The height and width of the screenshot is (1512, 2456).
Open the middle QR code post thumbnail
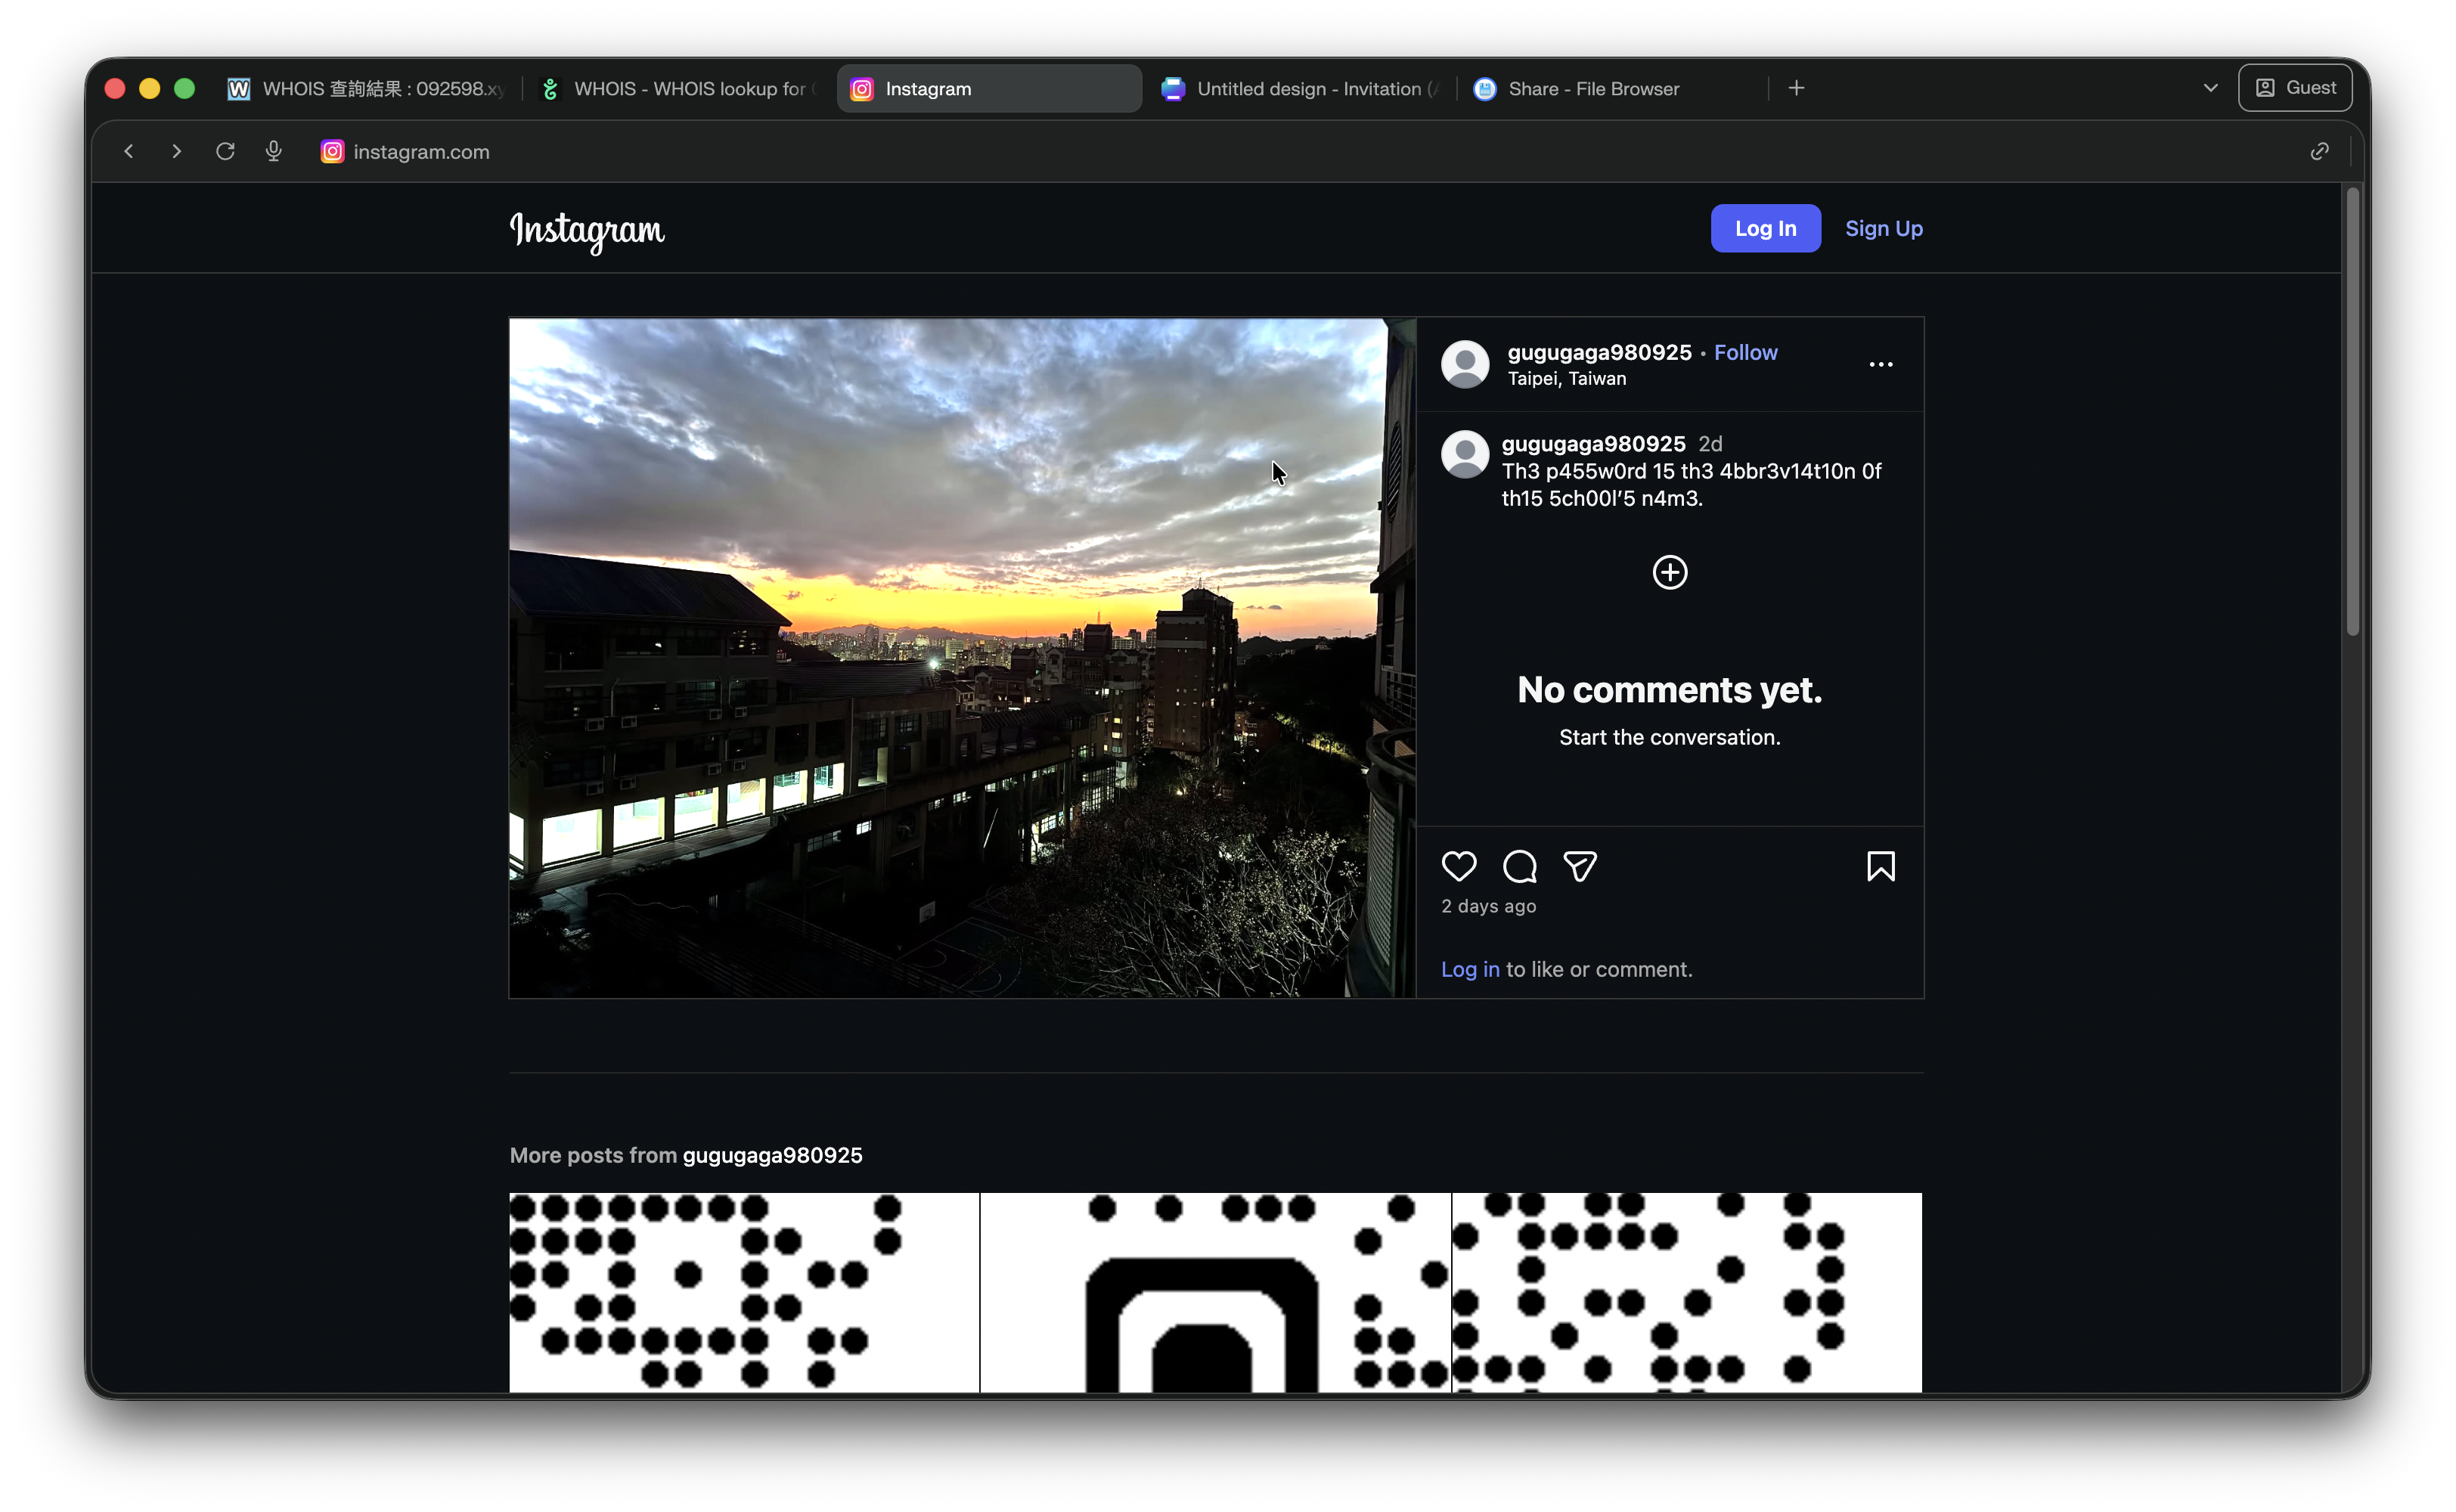[x=1215, y=1291]
